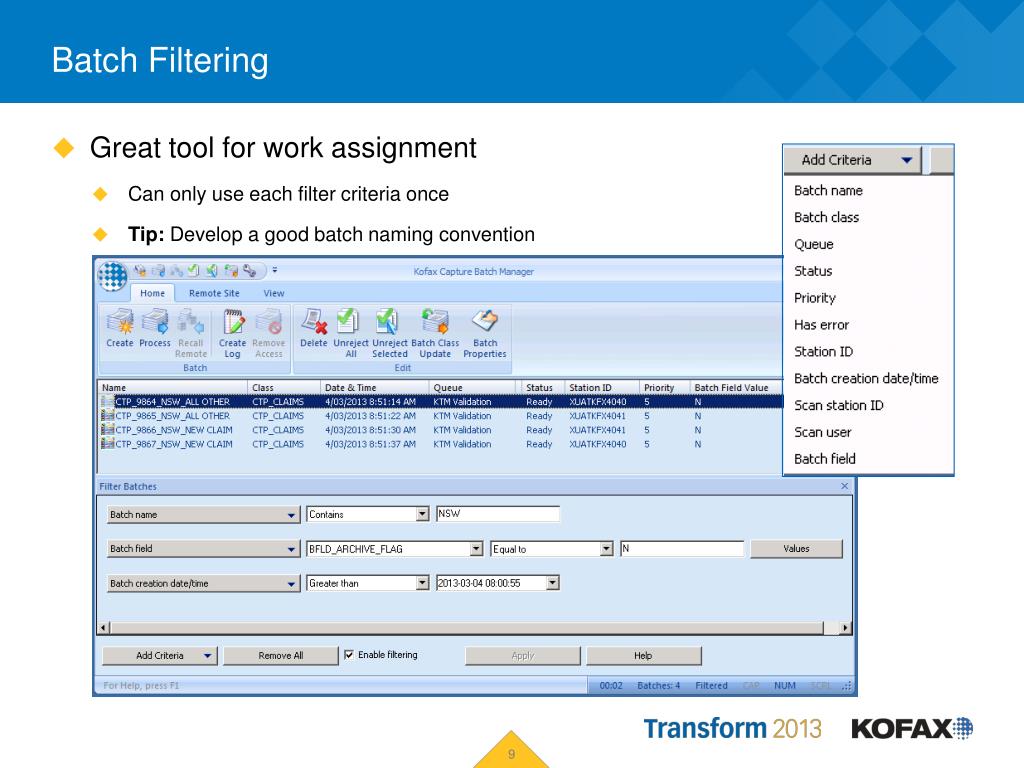Open the Add Criteria dropdown beside Remove All
The image size is (1024, 768).
[159, 656]
